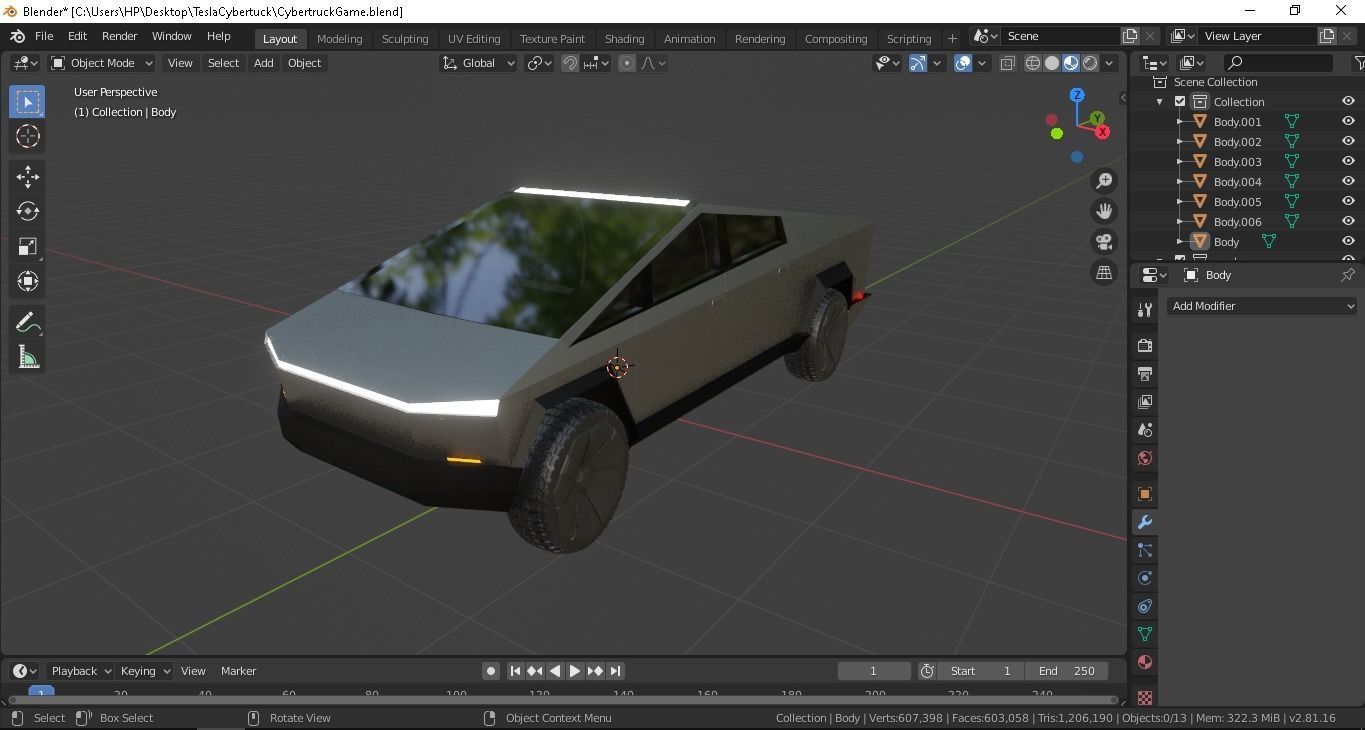This screenshot has height=730, width=1365.
Task: Toggle snapping magnet button
Action: [x=570, y=63]
